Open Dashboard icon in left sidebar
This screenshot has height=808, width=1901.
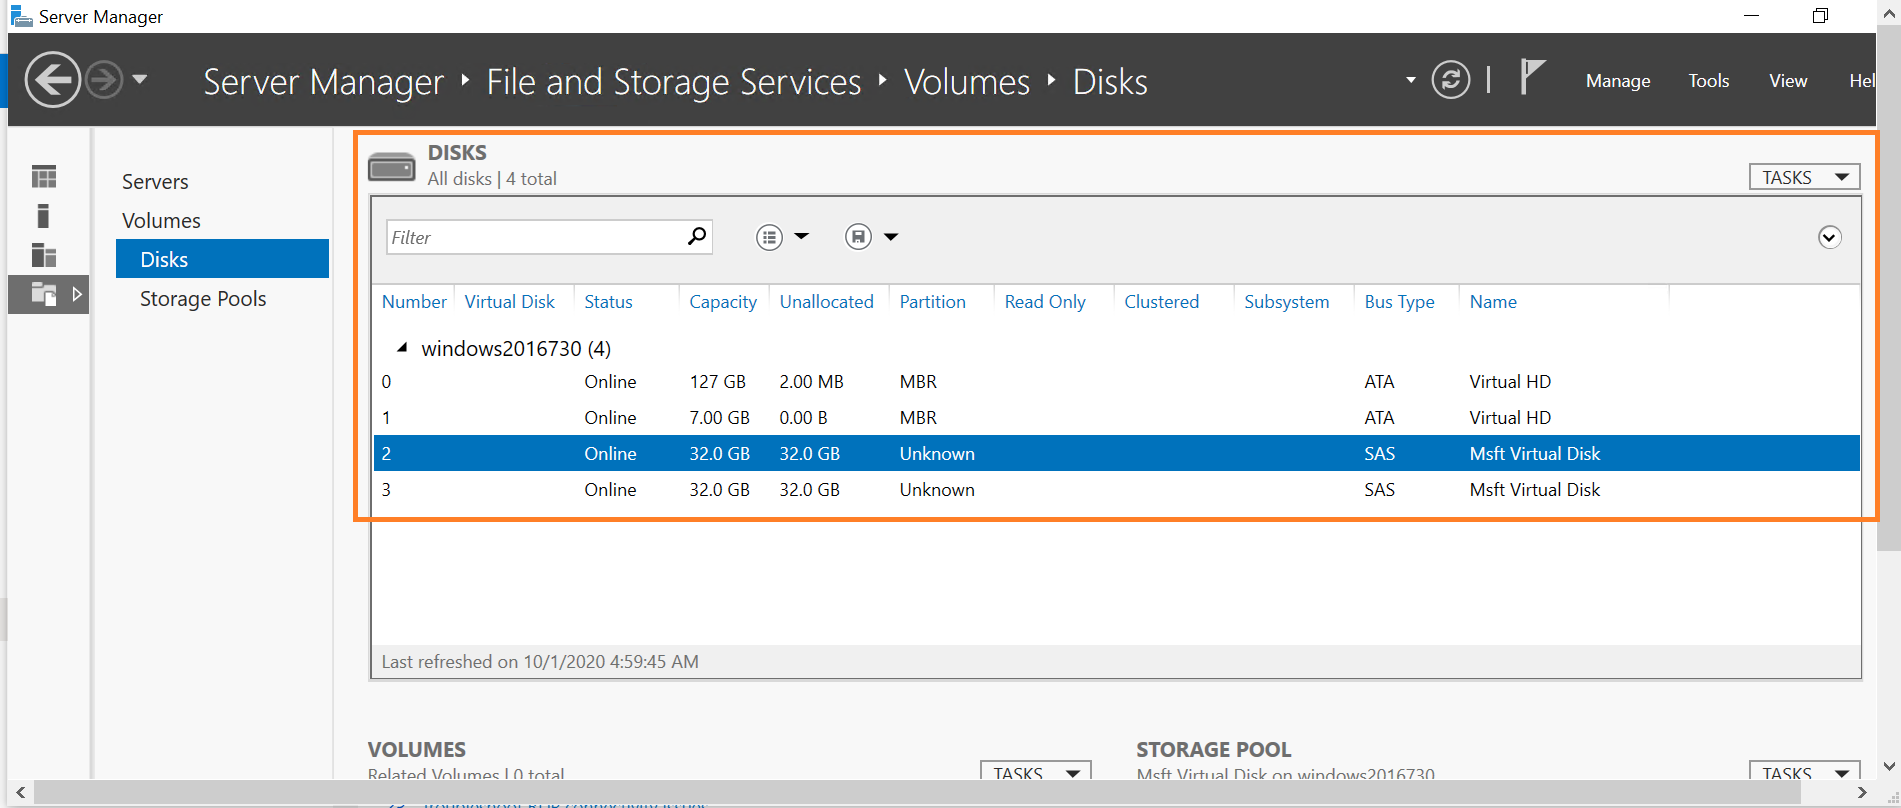(x=44, y=177)
